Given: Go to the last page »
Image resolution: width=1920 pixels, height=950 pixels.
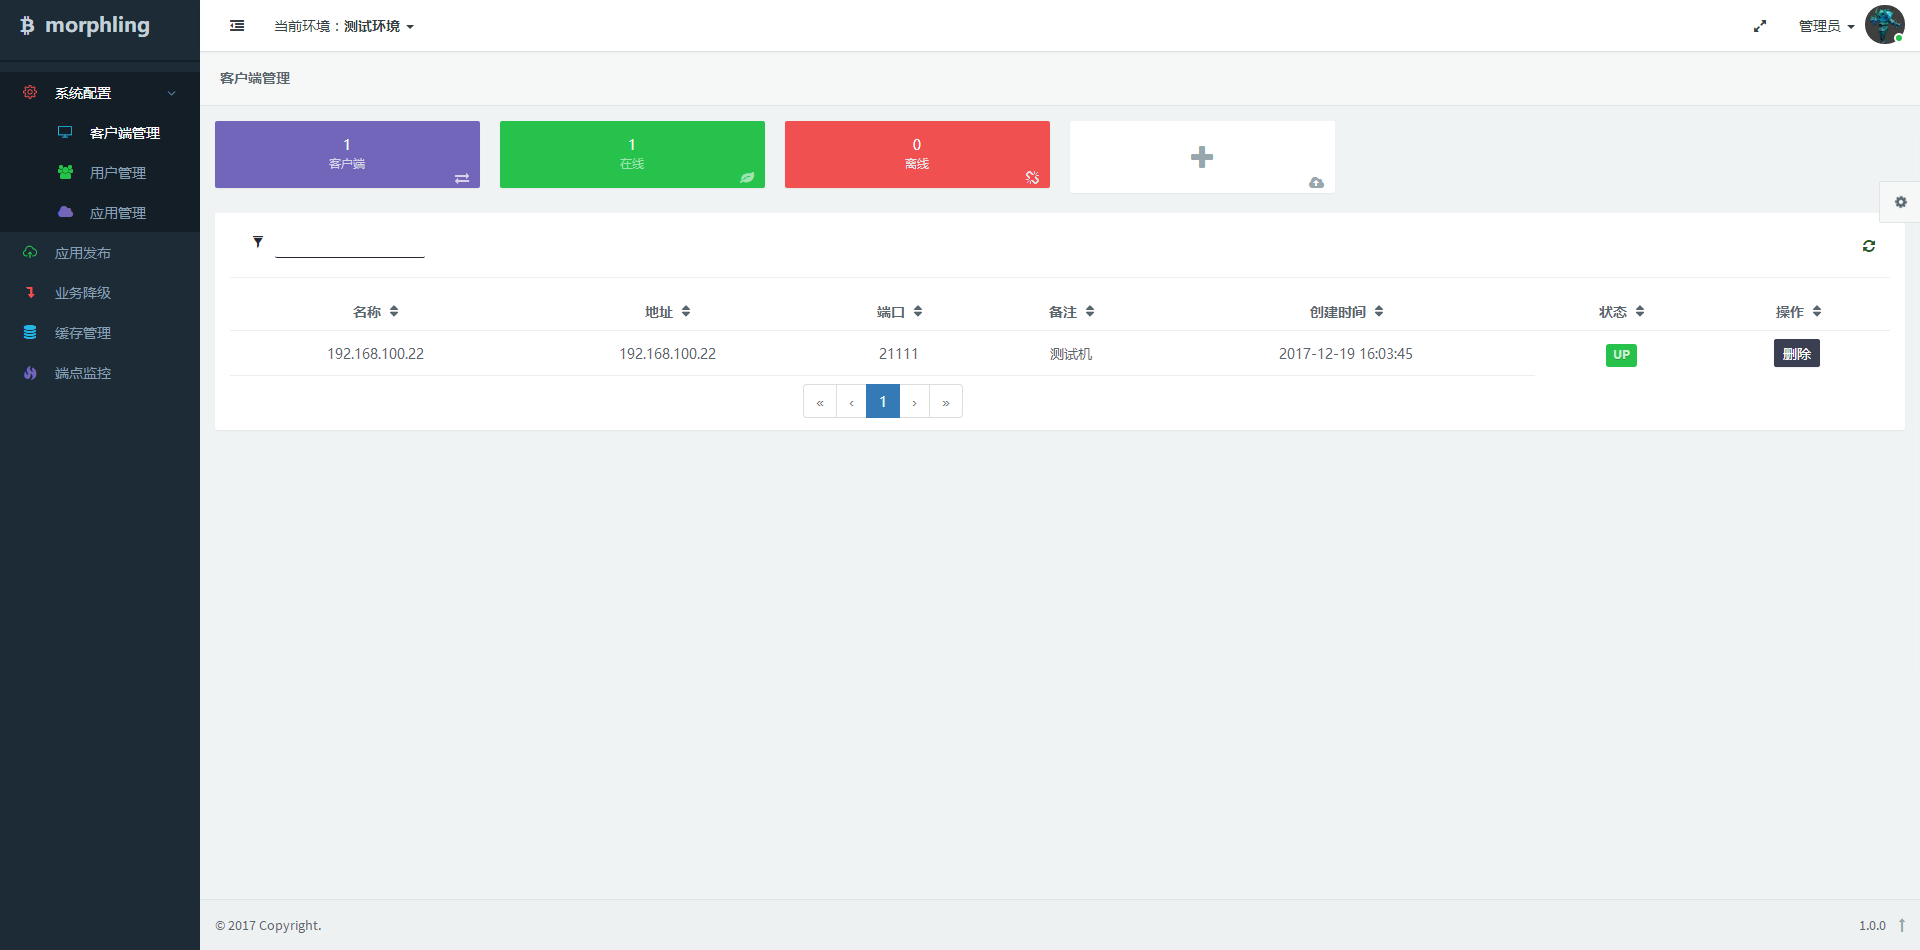Looking at the screenshot, I should [946, 401].
